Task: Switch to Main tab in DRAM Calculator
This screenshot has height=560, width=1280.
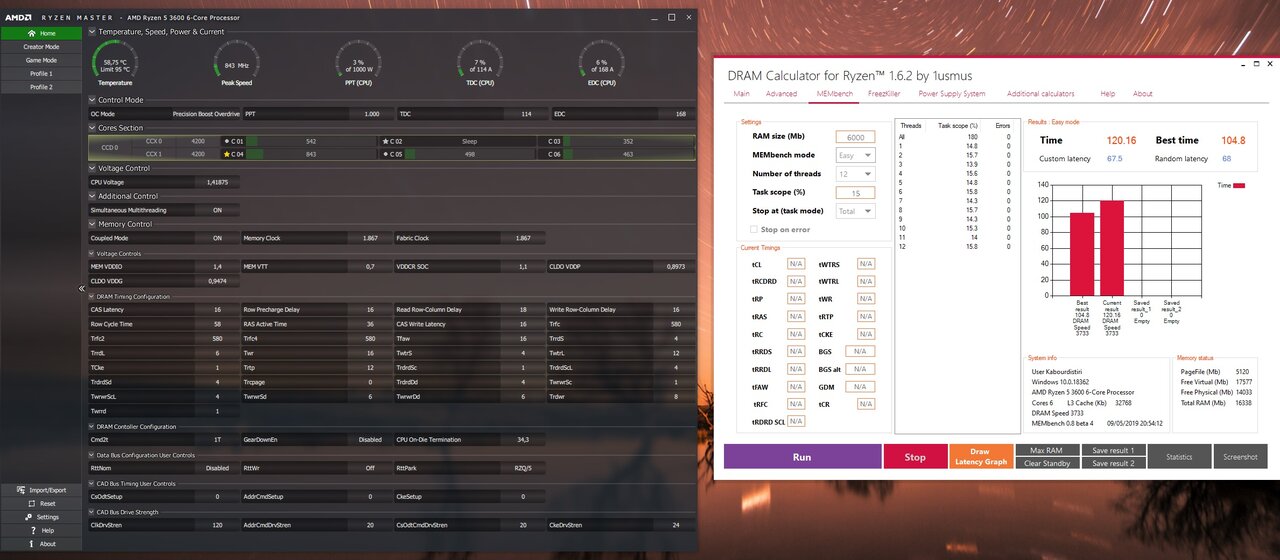Action: [x=741, y=94]
